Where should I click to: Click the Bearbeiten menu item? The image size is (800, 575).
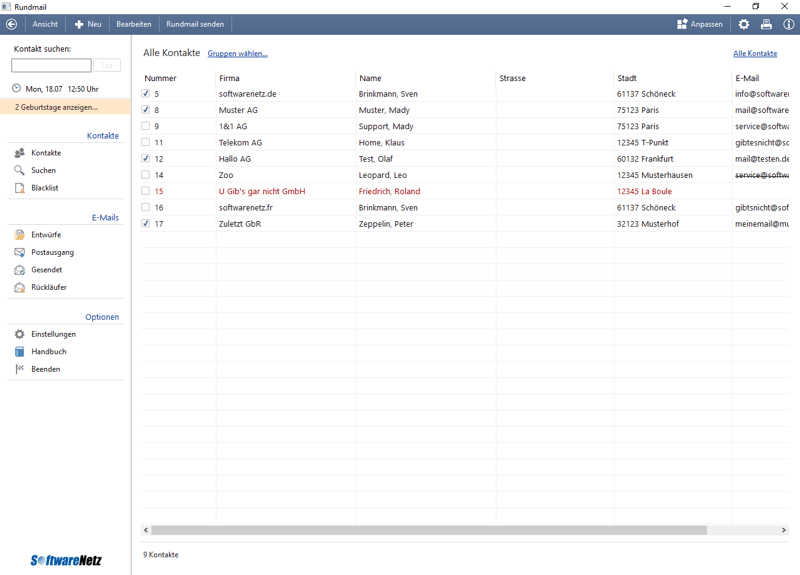[x=134, y=24]
